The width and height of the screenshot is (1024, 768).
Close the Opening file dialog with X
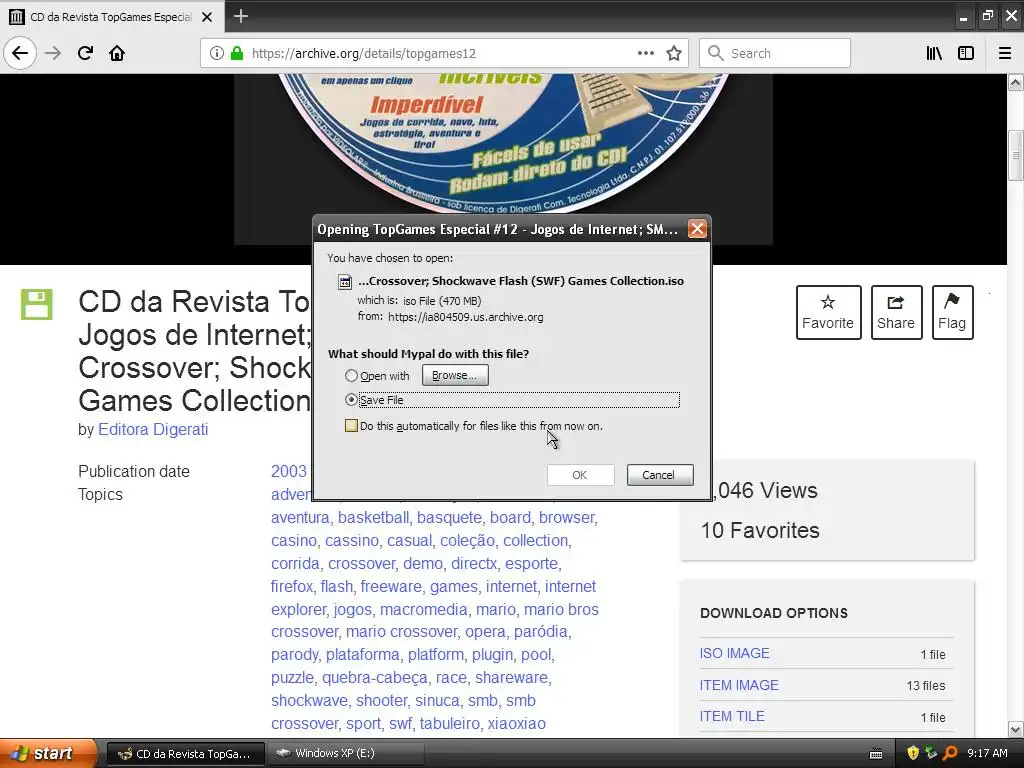(x=697, y=229)
